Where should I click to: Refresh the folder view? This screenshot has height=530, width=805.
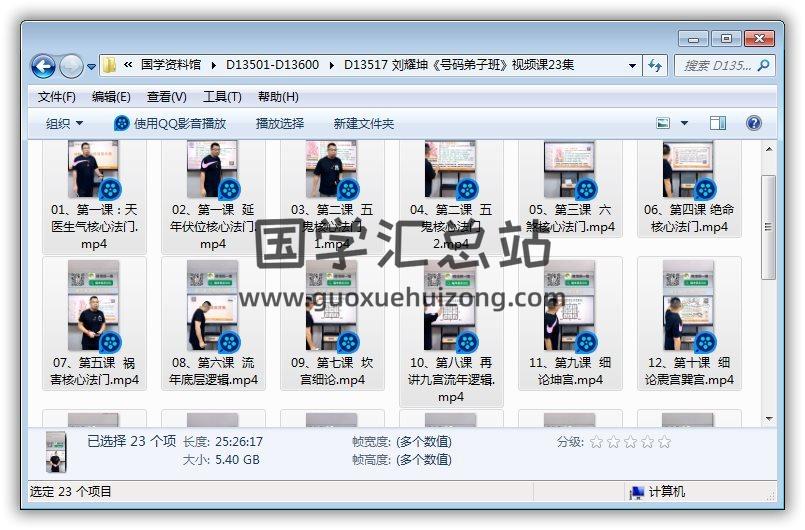(x=655, y=66)
